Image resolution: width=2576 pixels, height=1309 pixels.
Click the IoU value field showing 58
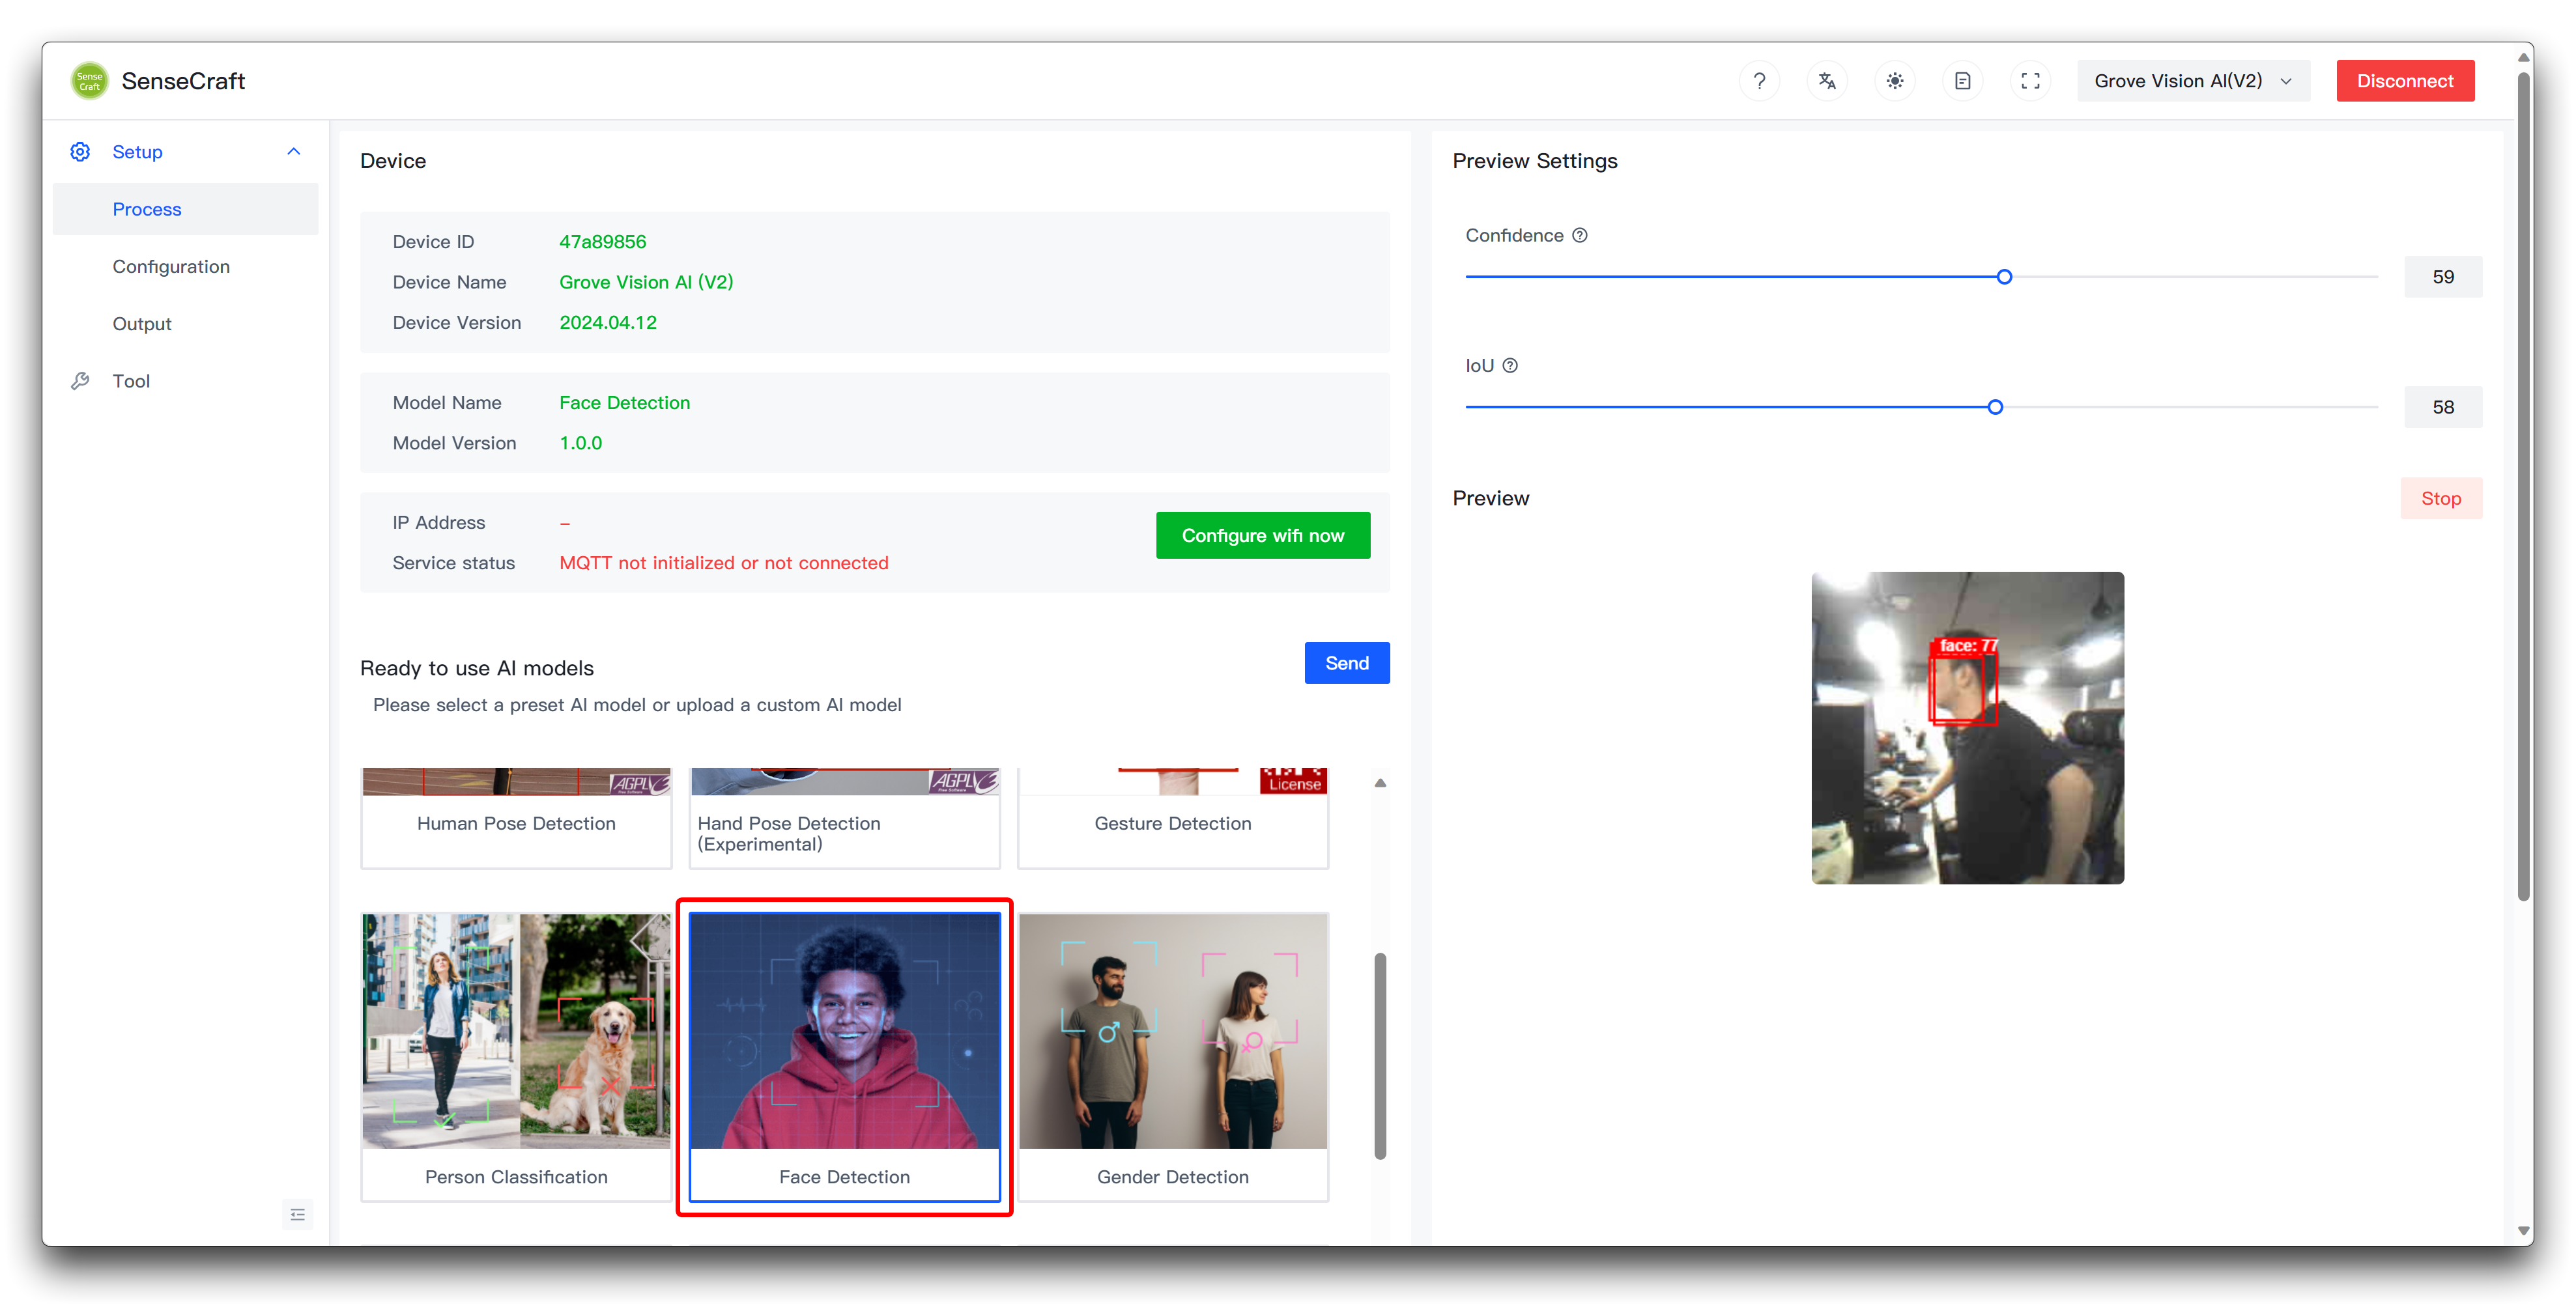click(x=2443, y=407)
